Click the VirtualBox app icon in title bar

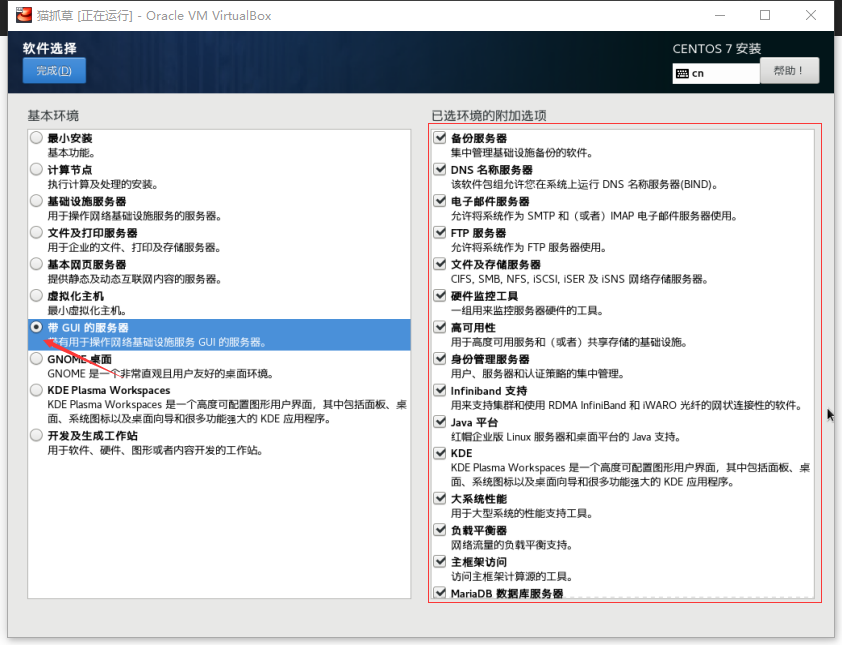[24, 15]
